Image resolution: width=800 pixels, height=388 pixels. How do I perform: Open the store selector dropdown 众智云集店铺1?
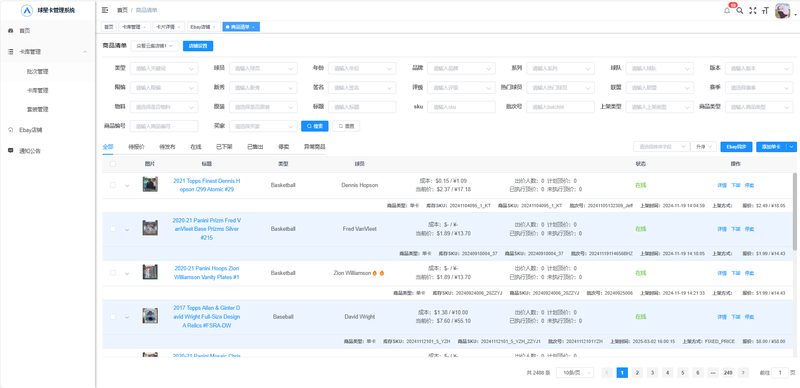pos(155,46)
